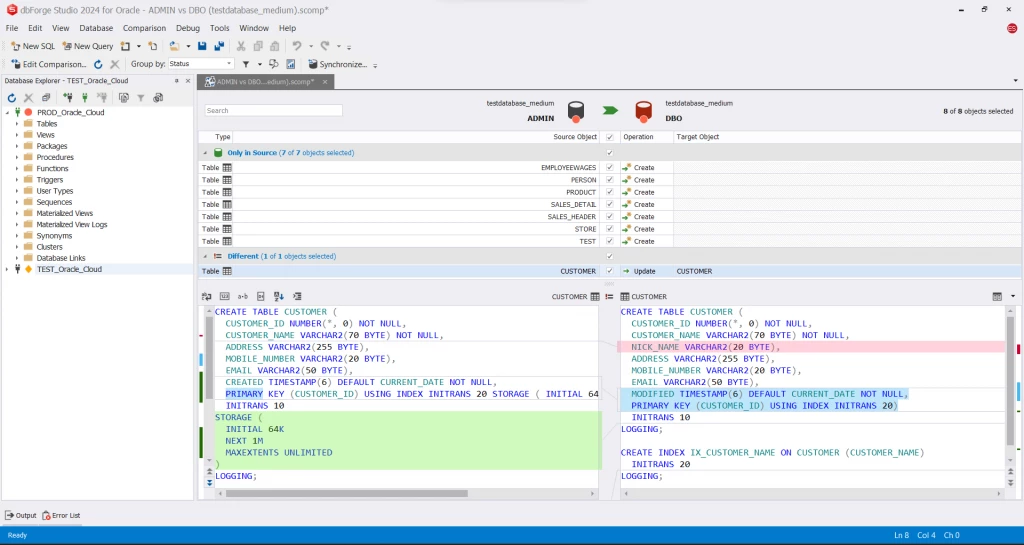This screenshot has width=1024, height=545.
Task: Uncheck the TEST table checkbox
Action: click(610, 241)
